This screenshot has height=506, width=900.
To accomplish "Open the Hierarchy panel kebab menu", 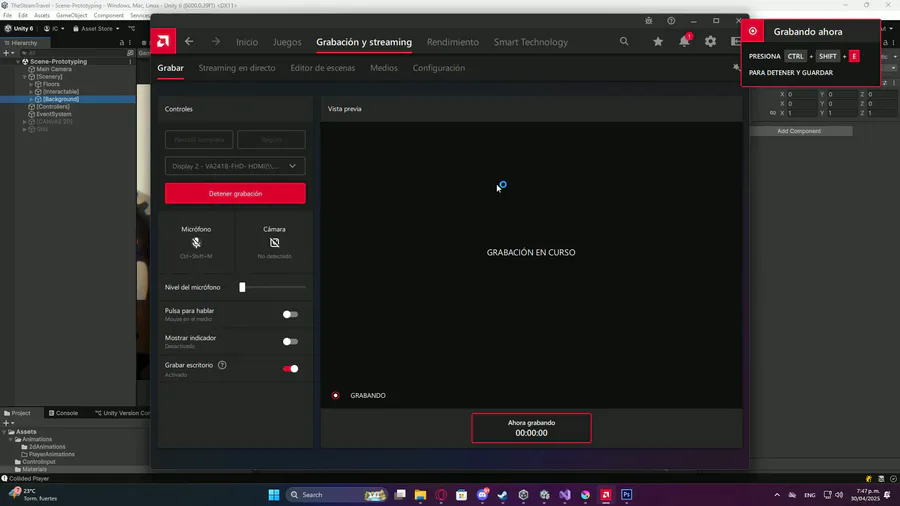I will (130, 42).
